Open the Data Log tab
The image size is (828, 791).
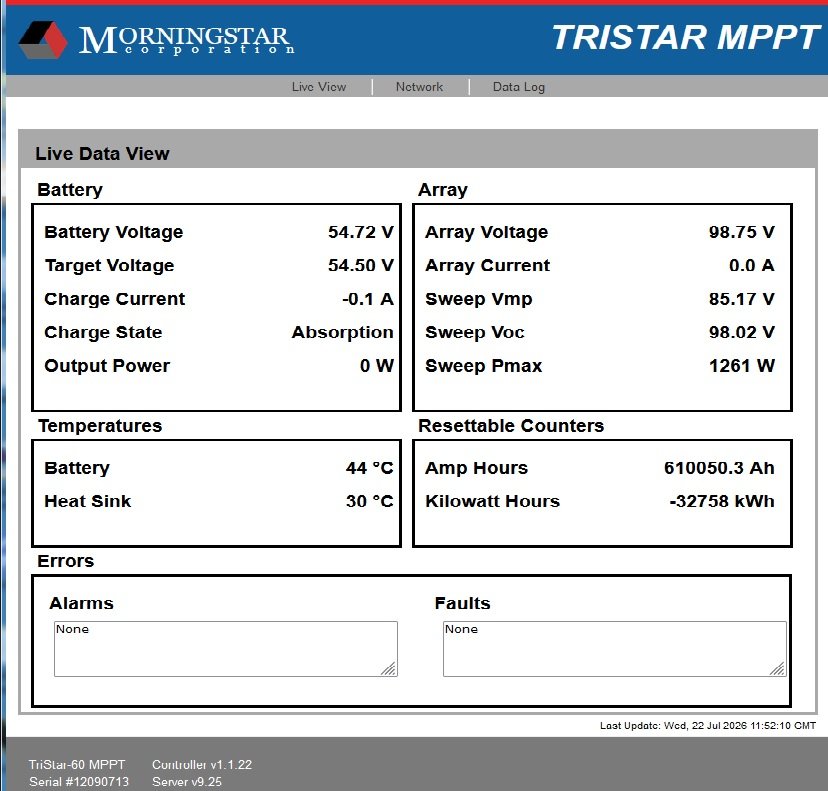click(519, 87)
